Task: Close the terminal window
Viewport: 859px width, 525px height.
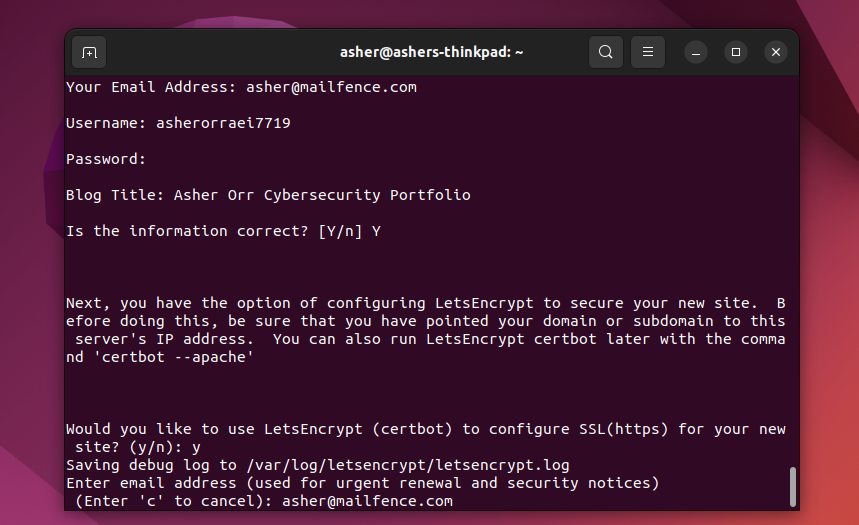Action: [x=776, y=52]
